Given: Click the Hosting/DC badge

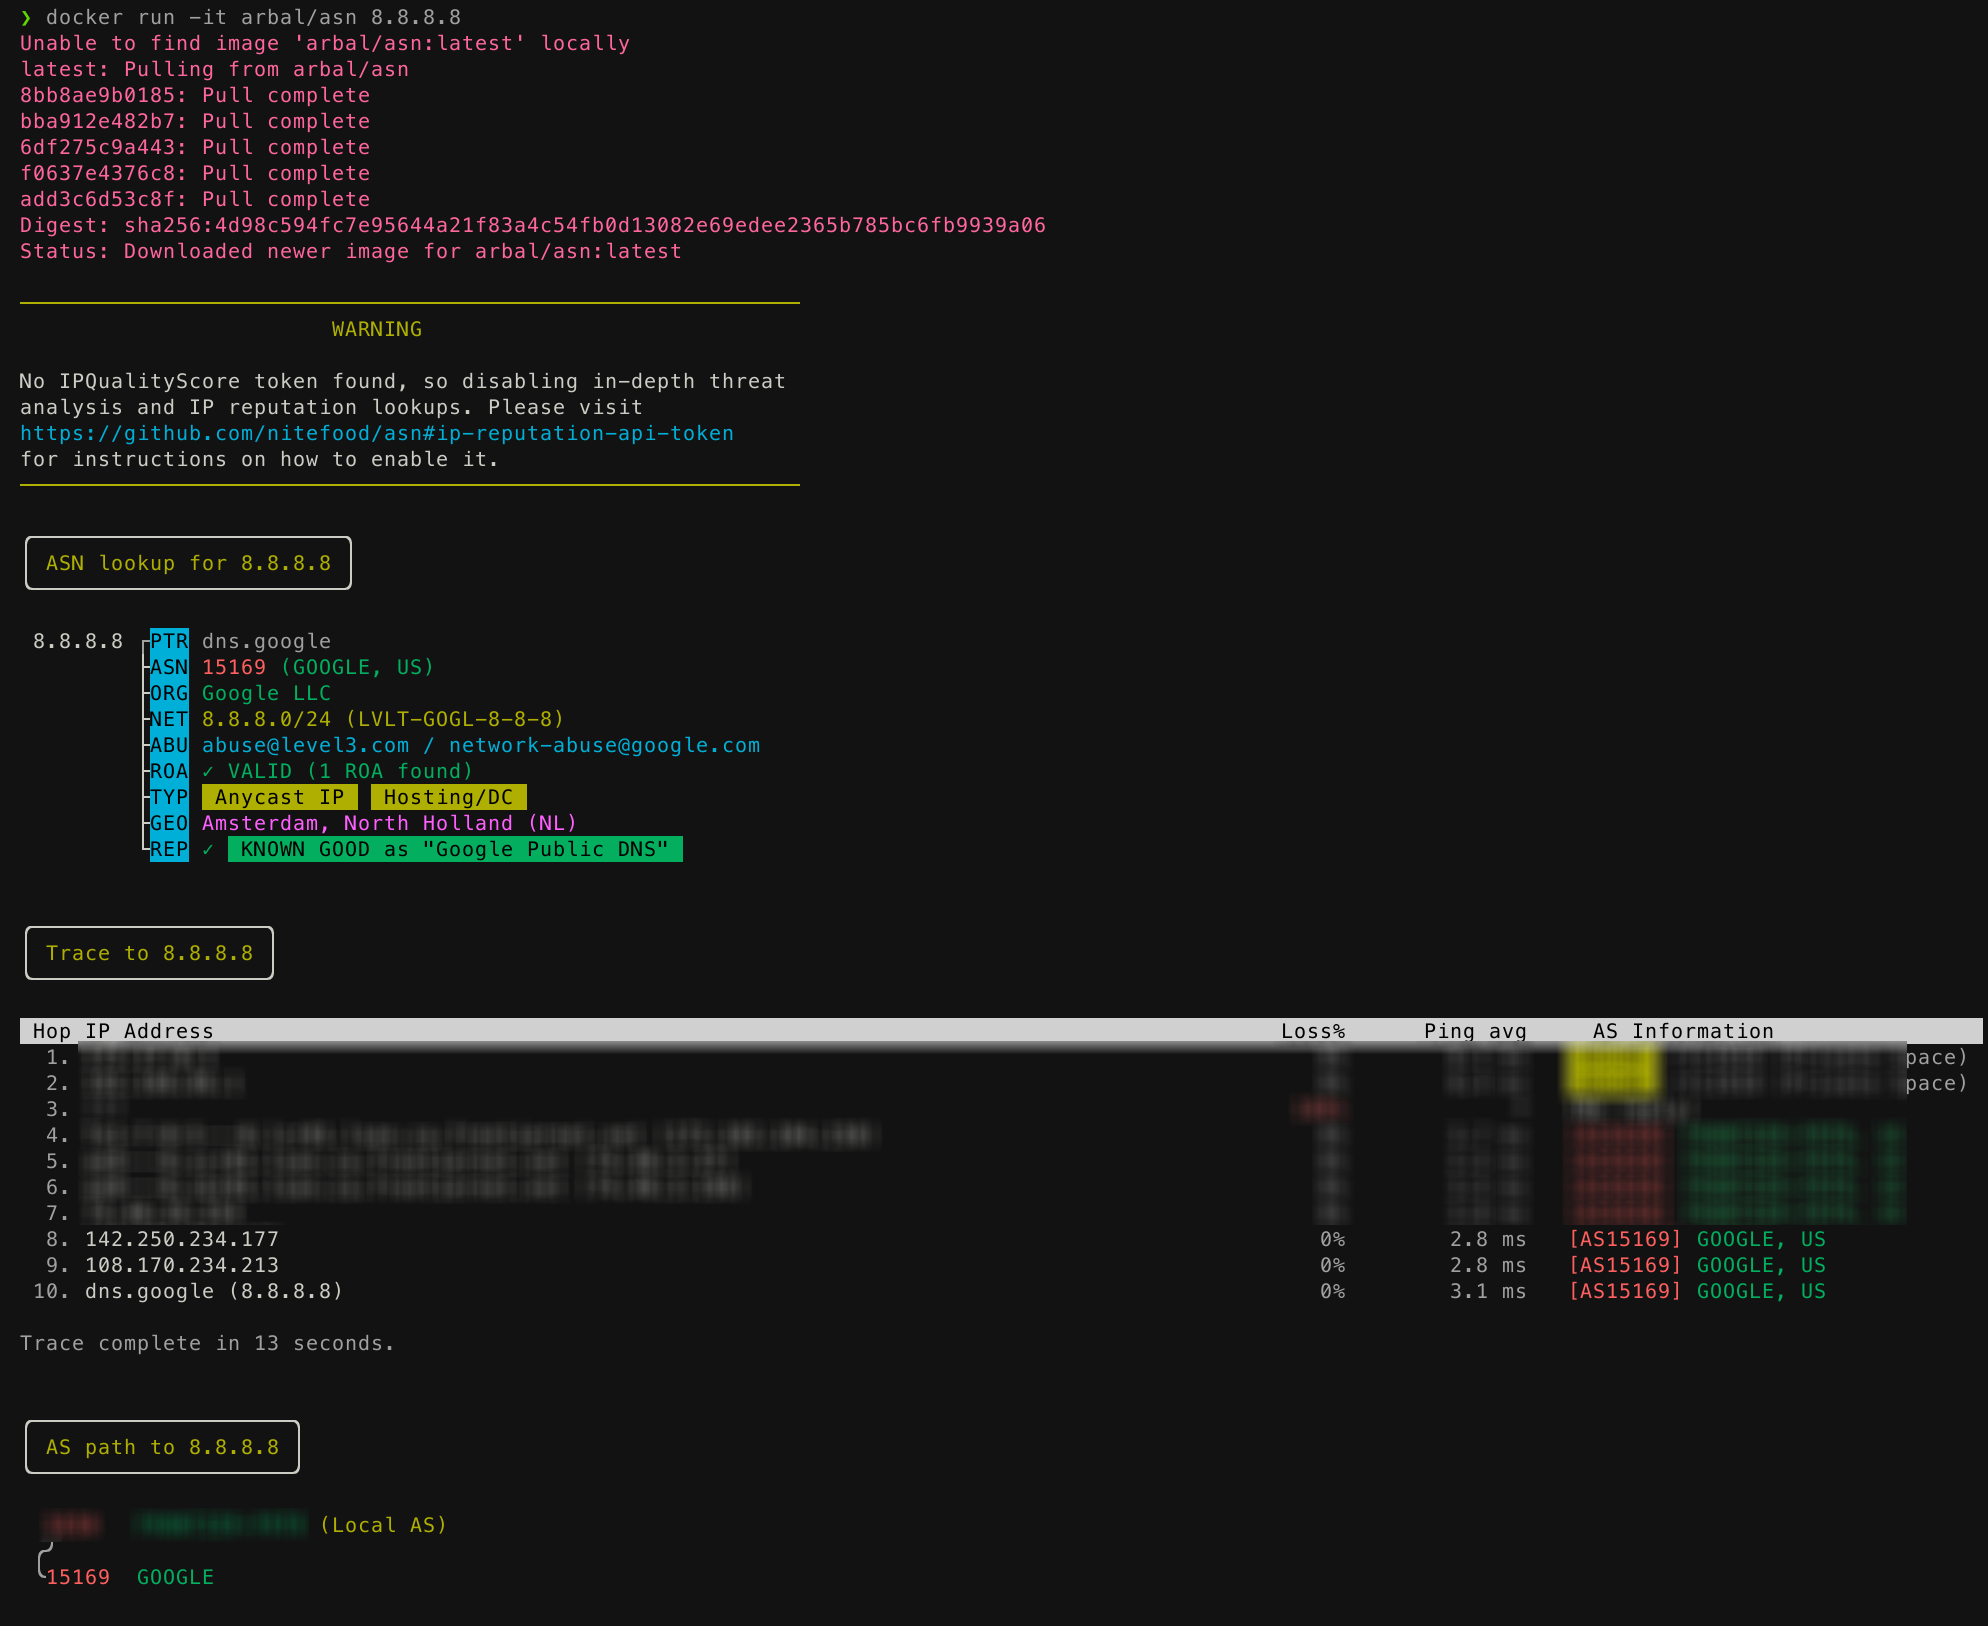Looking at the screenshot, I should click(x=448, y=797).
